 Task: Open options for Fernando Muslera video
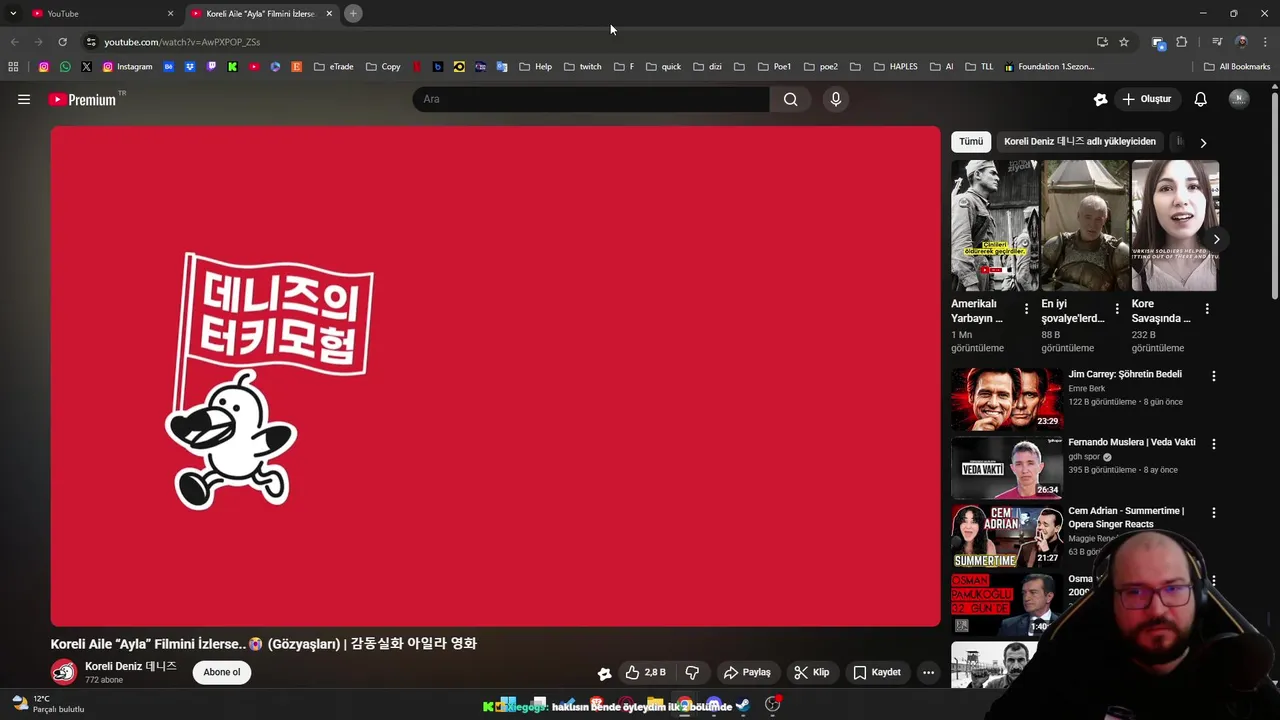[1214, 444]
